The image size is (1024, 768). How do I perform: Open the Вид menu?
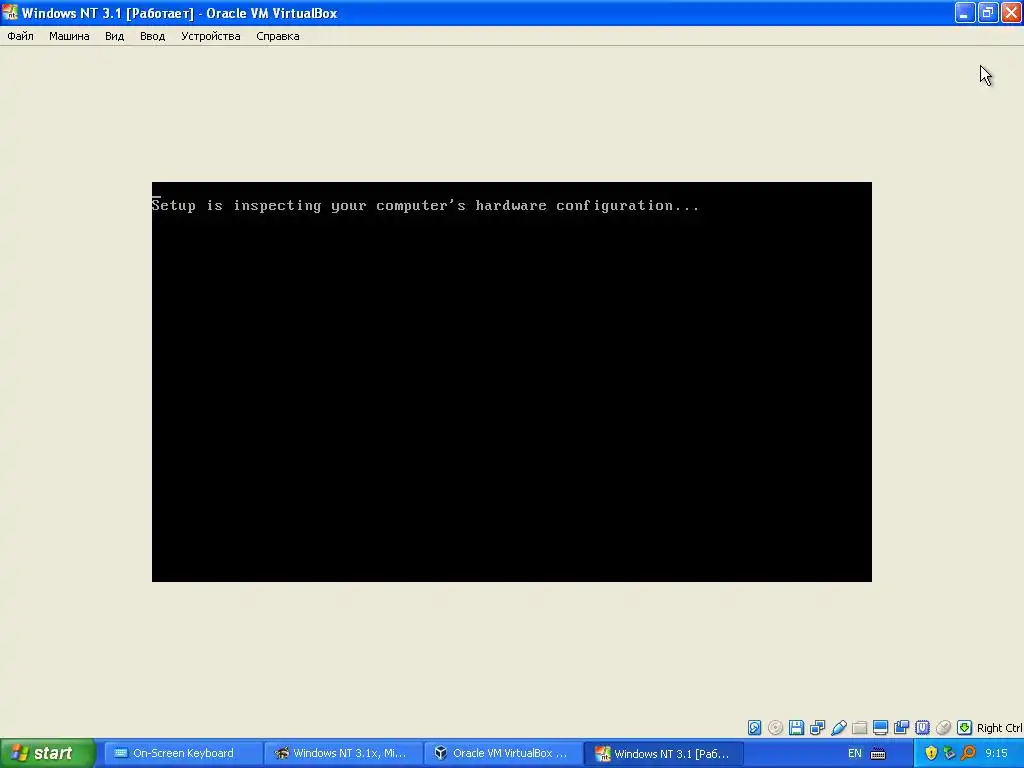[x=114, y=36]
